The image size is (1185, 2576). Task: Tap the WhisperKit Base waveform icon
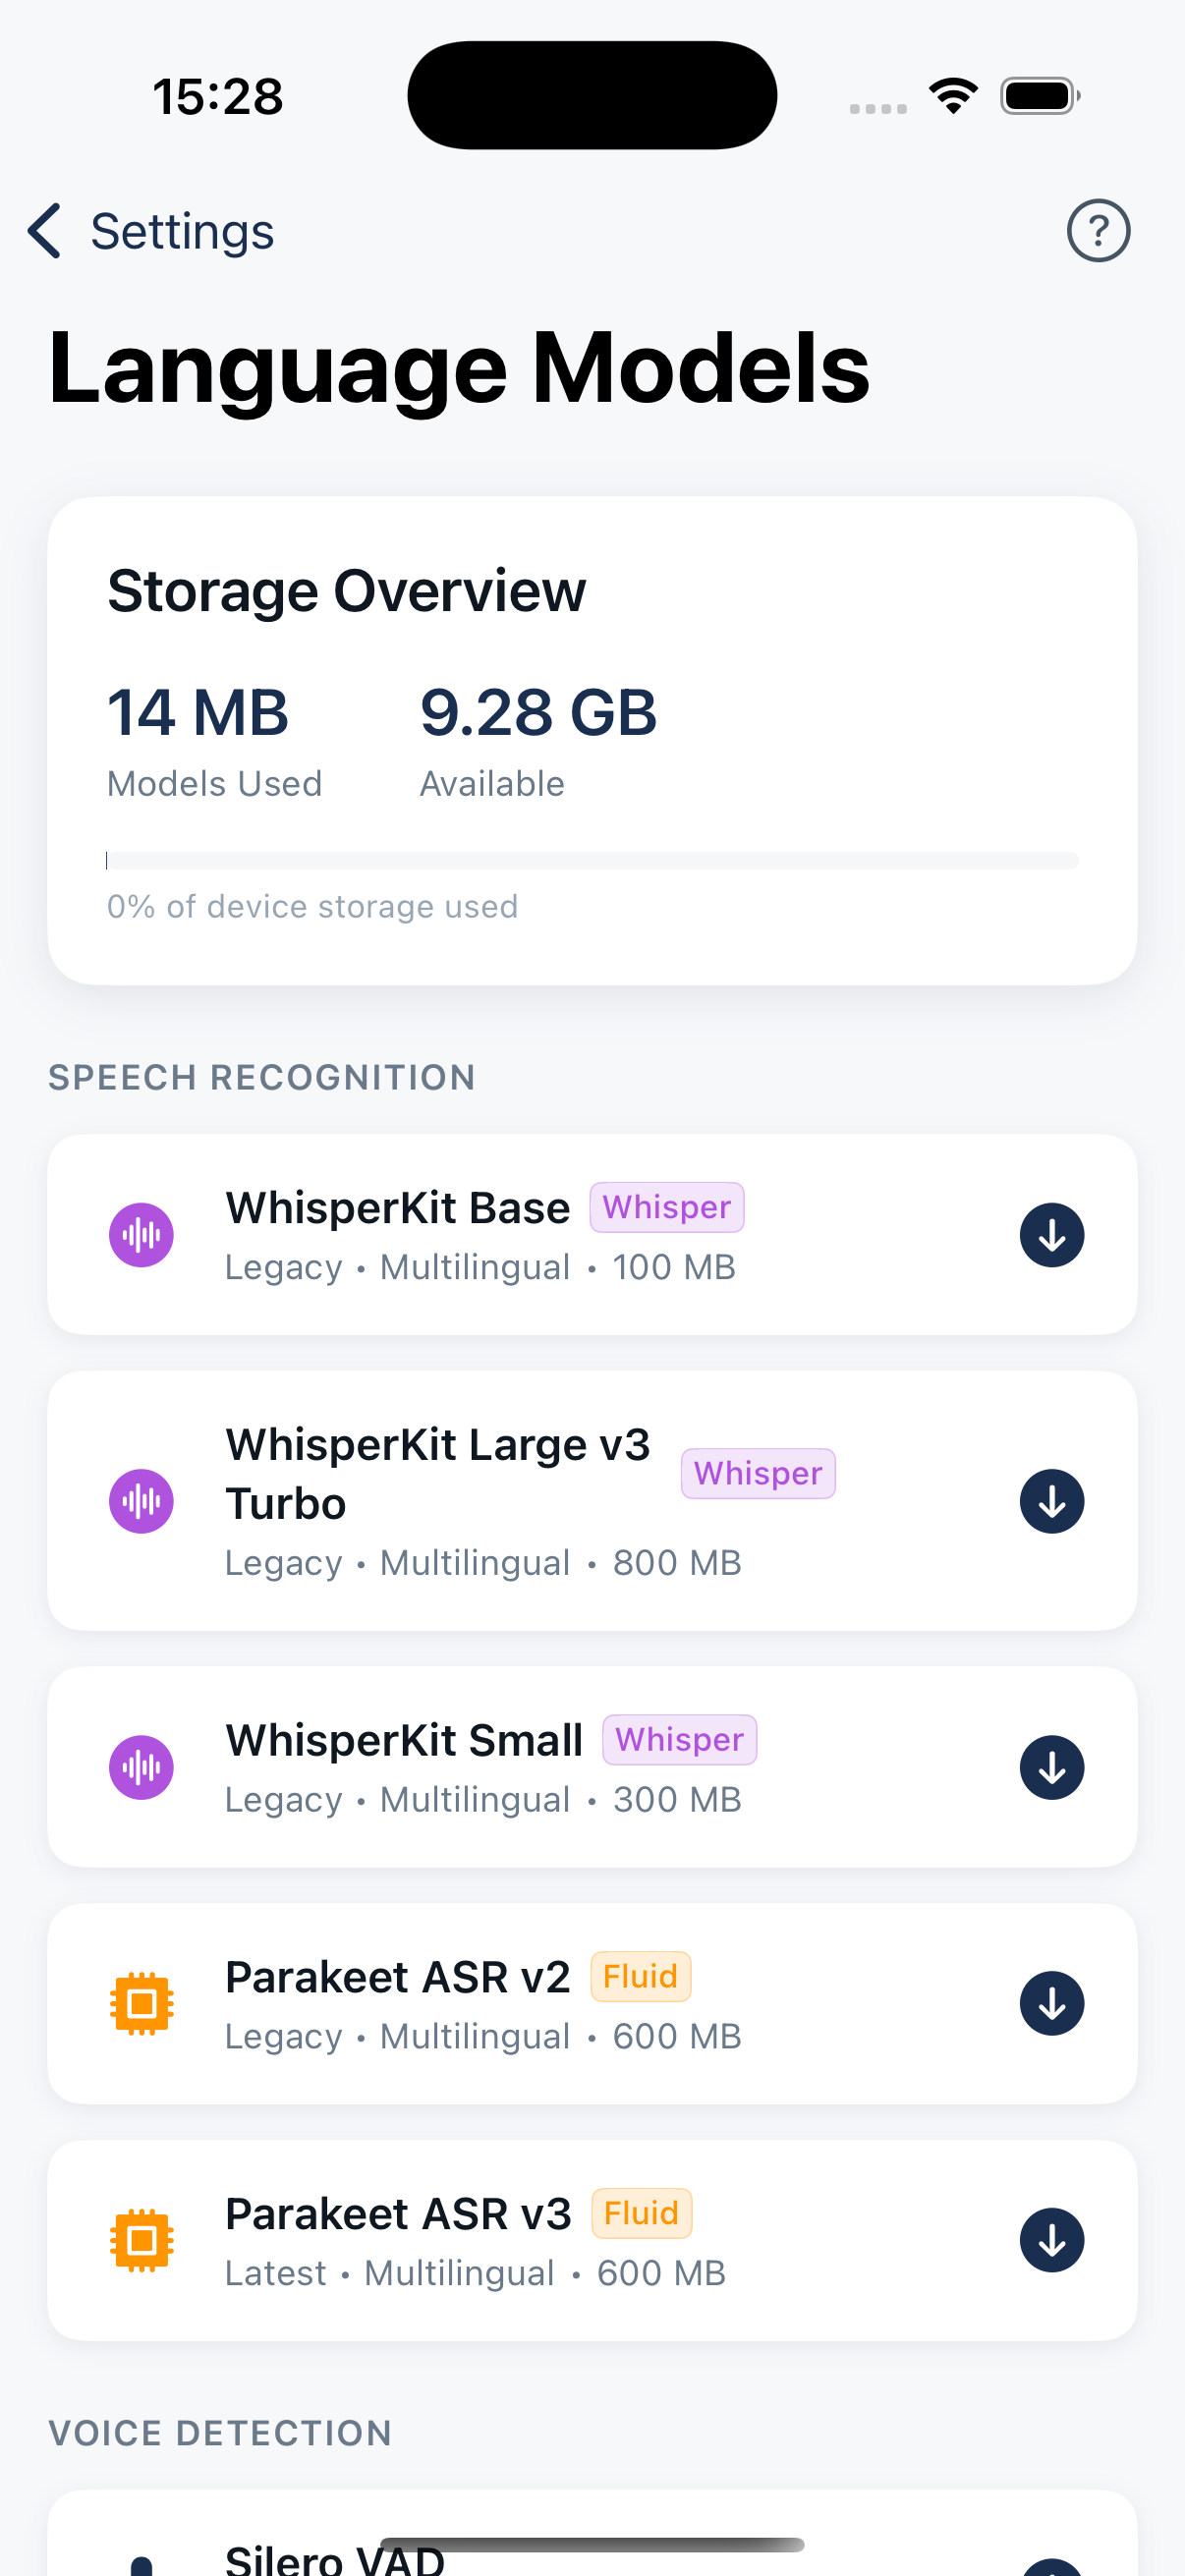pyautogui.click(x=141, y=1235)
